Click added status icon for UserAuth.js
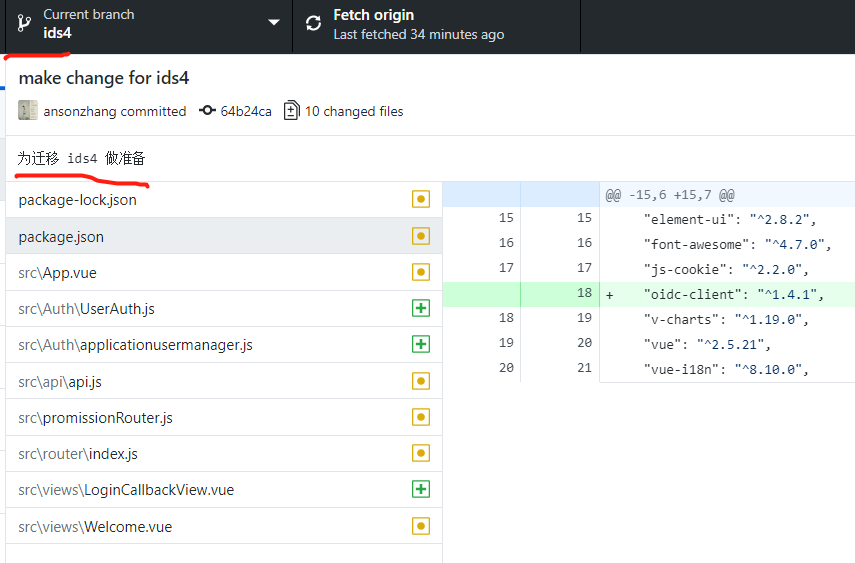 420,308
